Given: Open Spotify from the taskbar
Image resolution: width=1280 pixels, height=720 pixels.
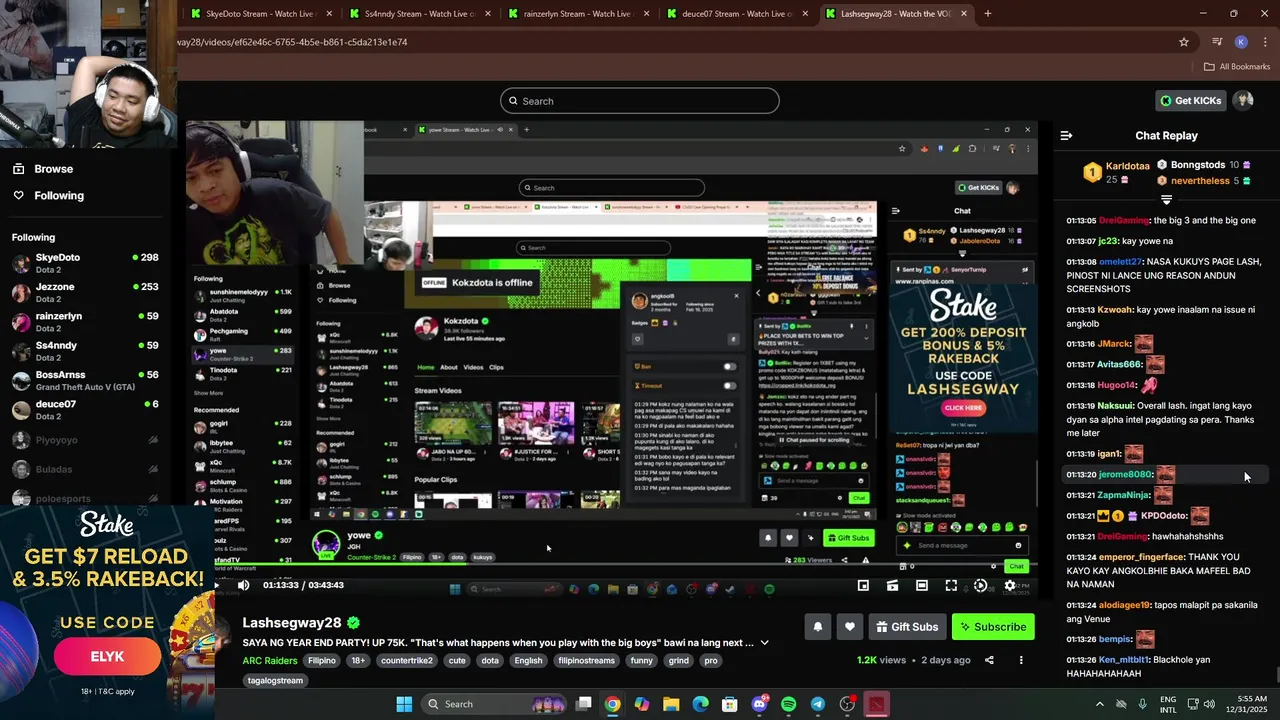Looking at the screenshot, I should click(788, 704).
